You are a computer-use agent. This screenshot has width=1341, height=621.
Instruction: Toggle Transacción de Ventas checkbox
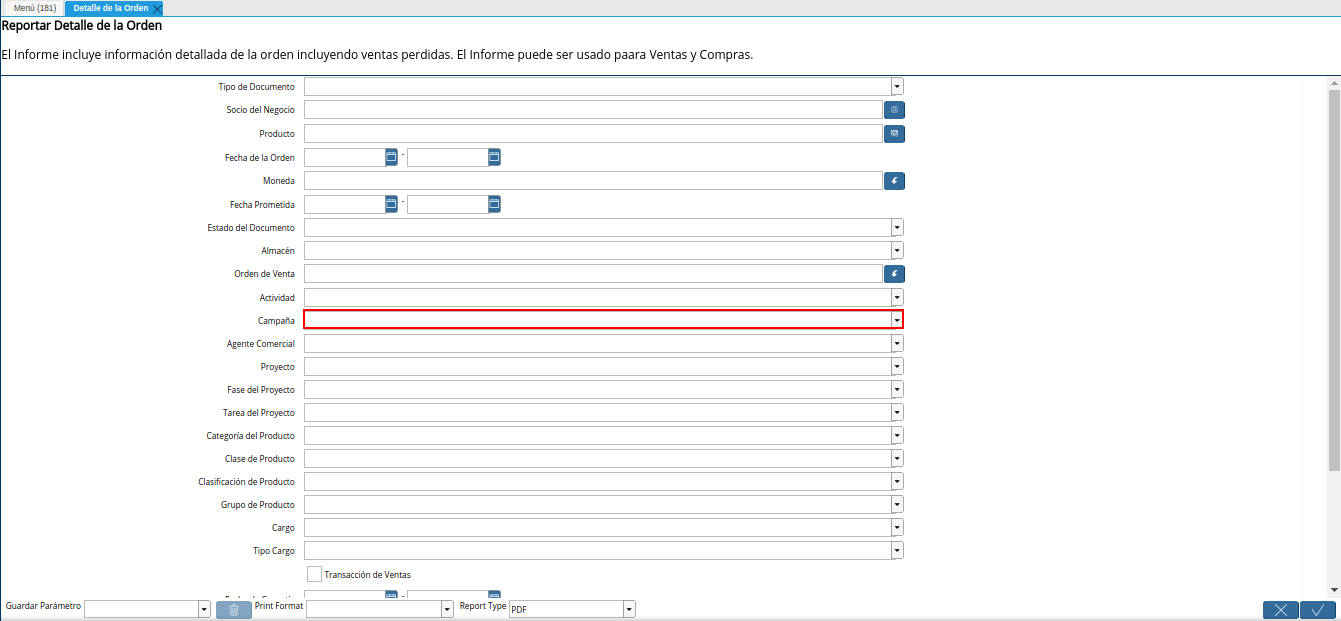[x=315, y=574]
